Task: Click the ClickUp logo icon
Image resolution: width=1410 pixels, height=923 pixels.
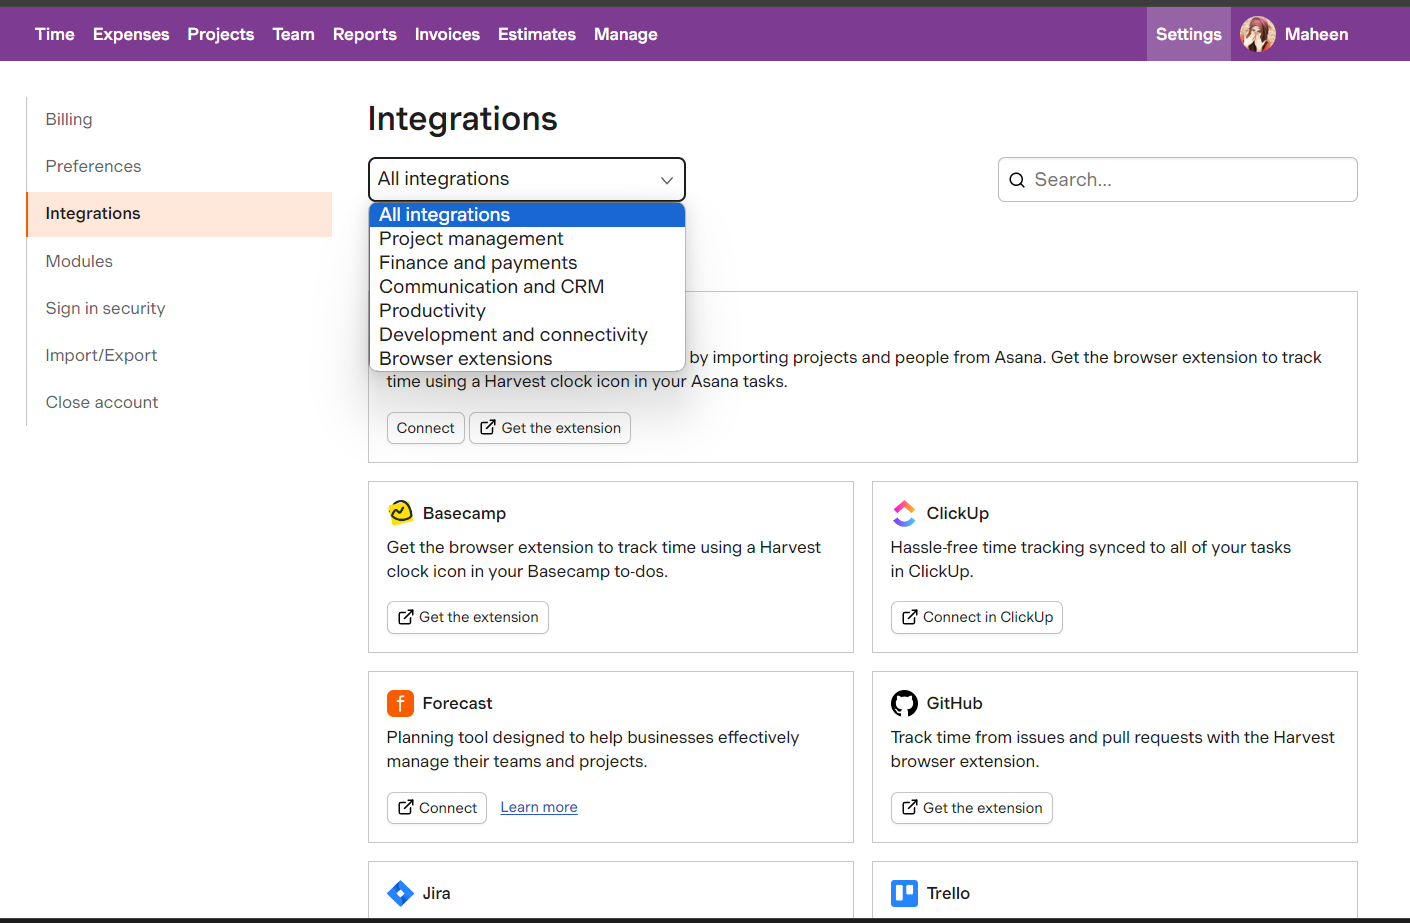Action: tap(904, 513)
